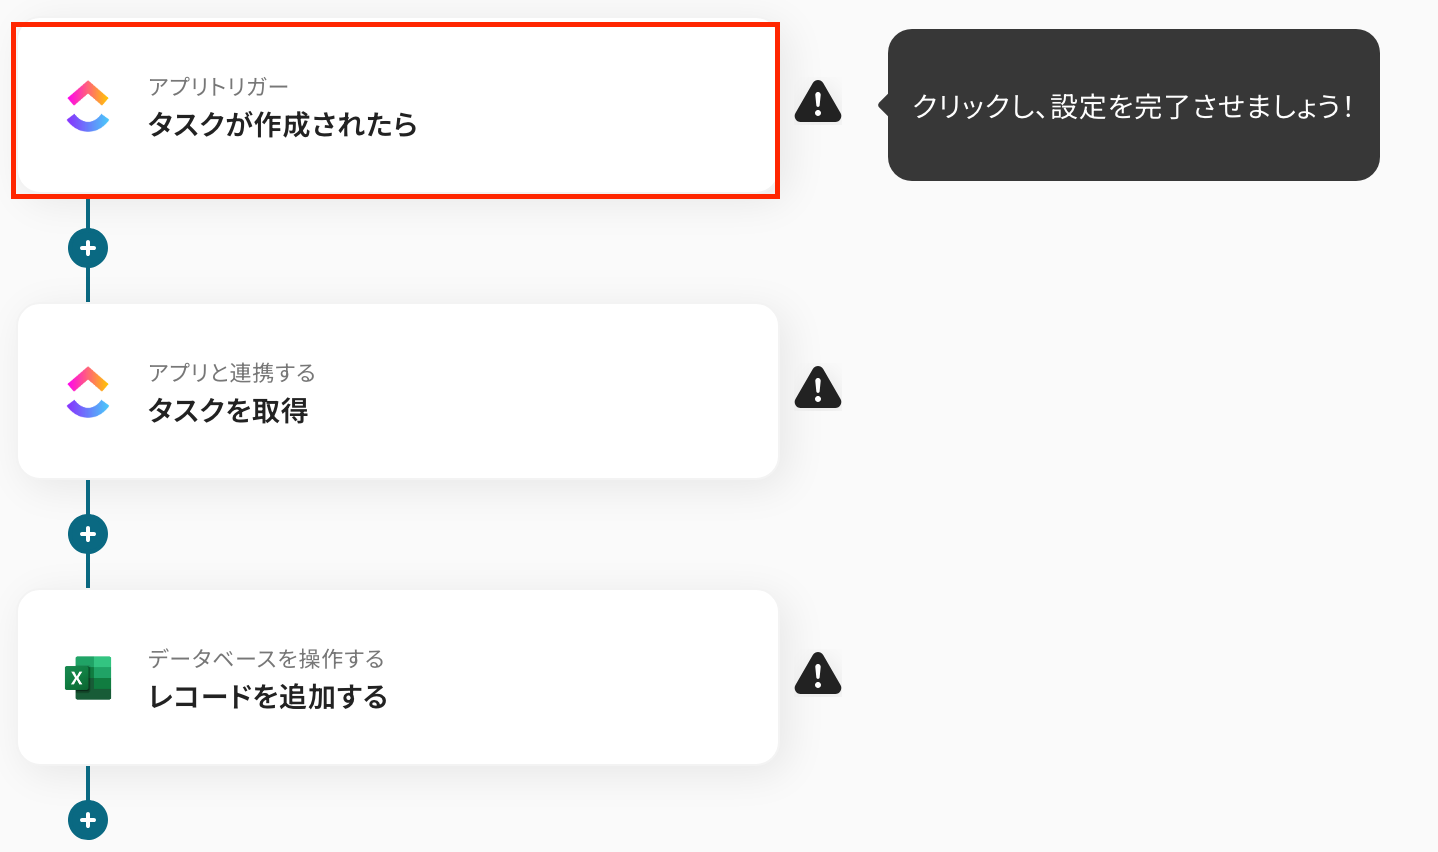This screenshot has height=852, width=1438.
Task: Add a step between タスクを取得 and レコードを追加する
Action: [x=88, y=534]
